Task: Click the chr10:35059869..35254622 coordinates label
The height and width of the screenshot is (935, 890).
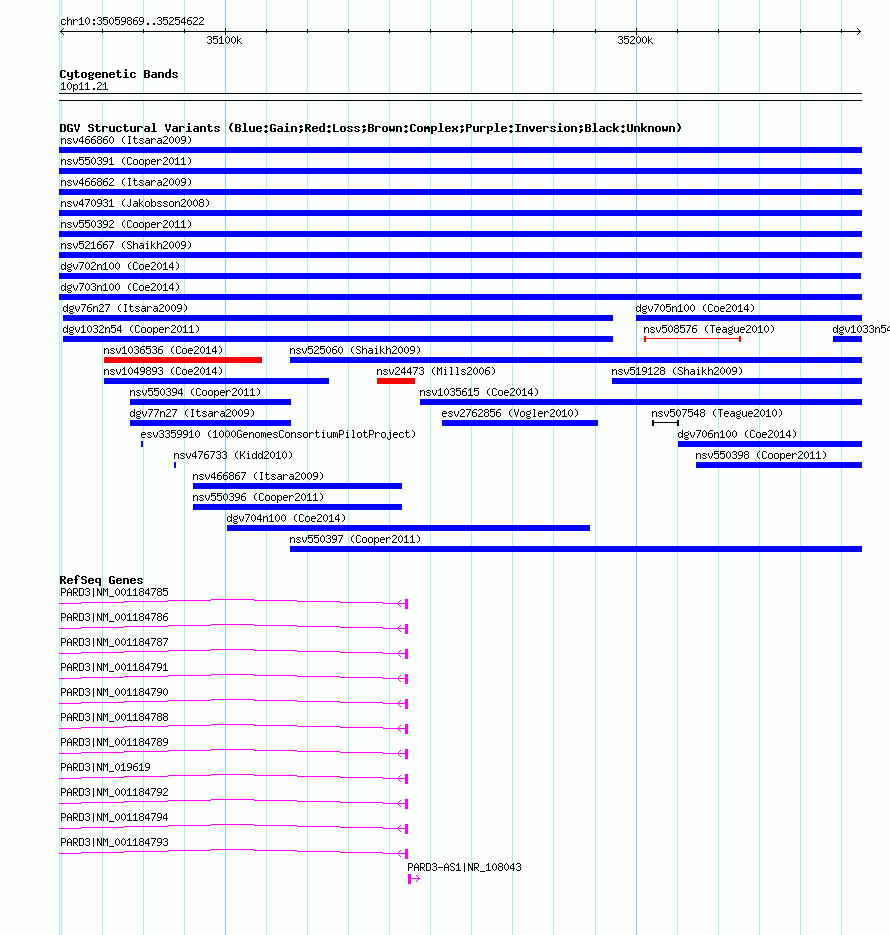Action: (132, 21)
